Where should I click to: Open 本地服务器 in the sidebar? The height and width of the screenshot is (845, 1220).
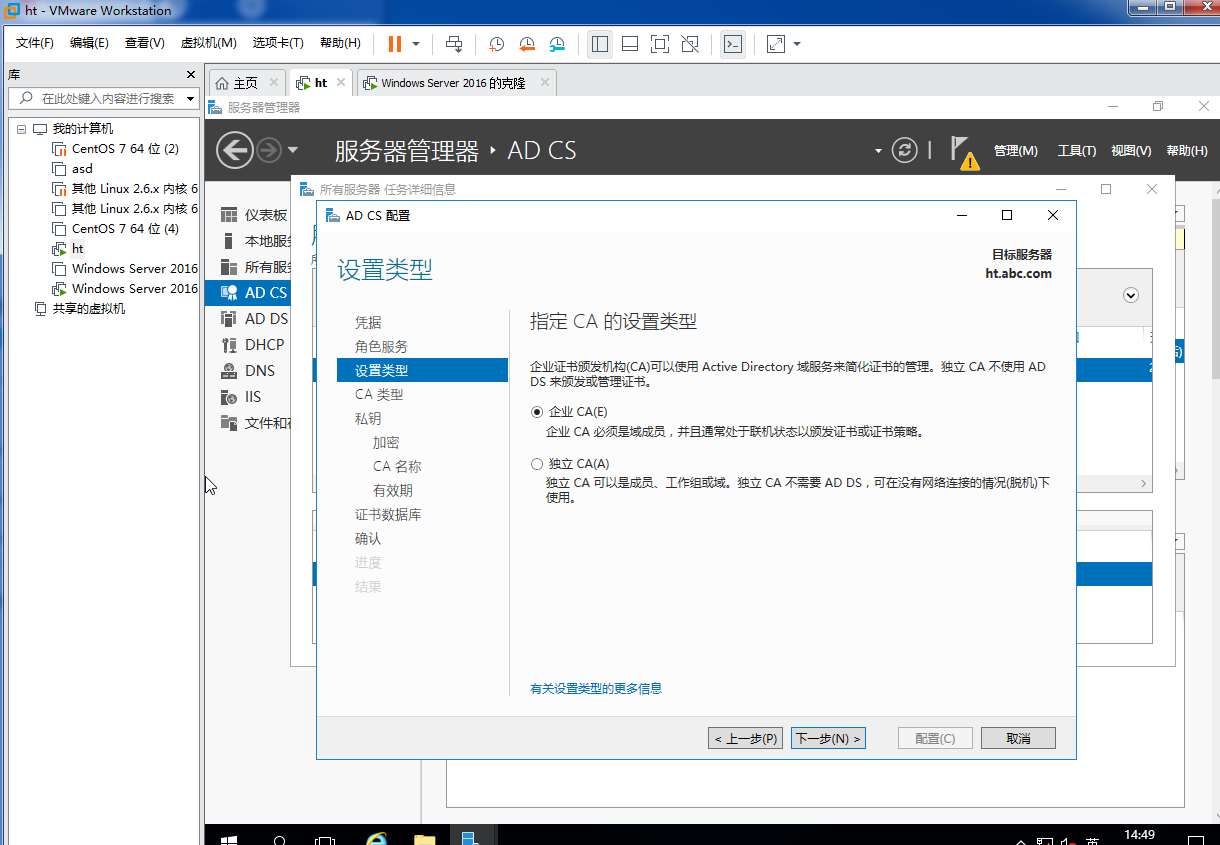pyautogui.click(x=254, y=241)
